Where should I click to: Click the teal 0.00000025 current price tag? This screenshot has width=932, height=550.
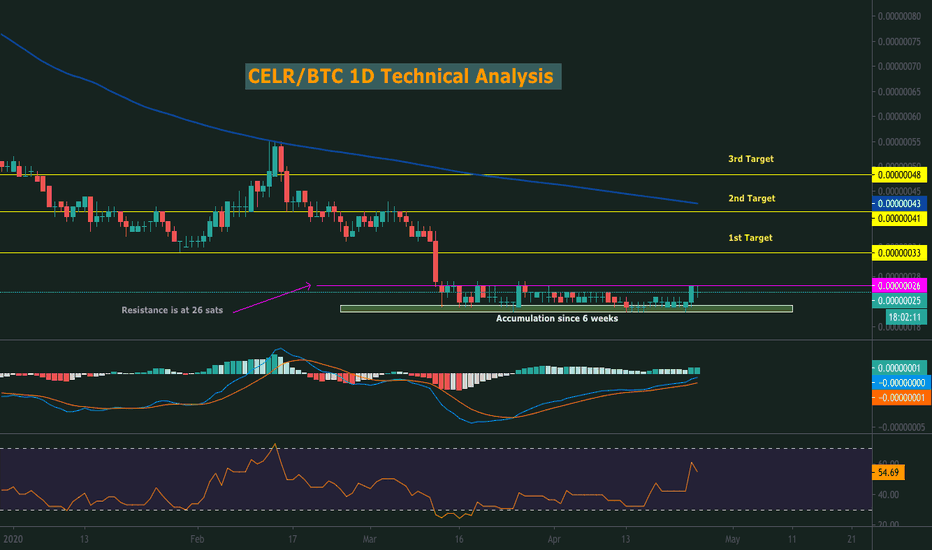(899, 301)
